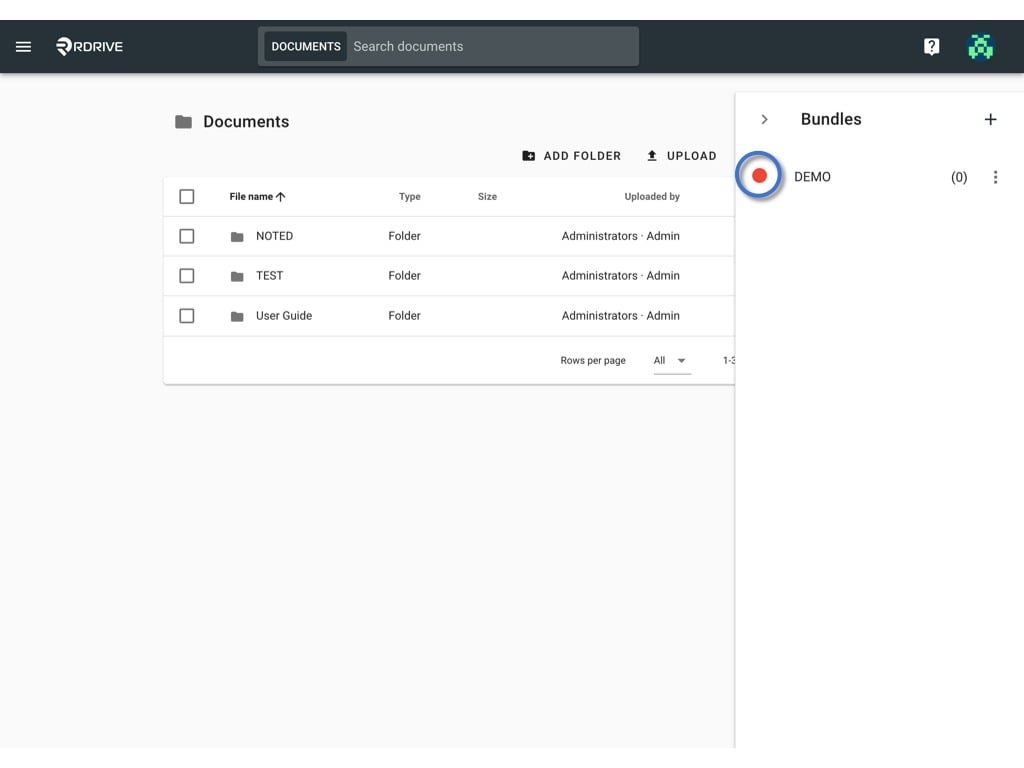Click Administrators · Admin in NOTED row
Viewport: 1024px width, 768px height.
pos(620,236)
